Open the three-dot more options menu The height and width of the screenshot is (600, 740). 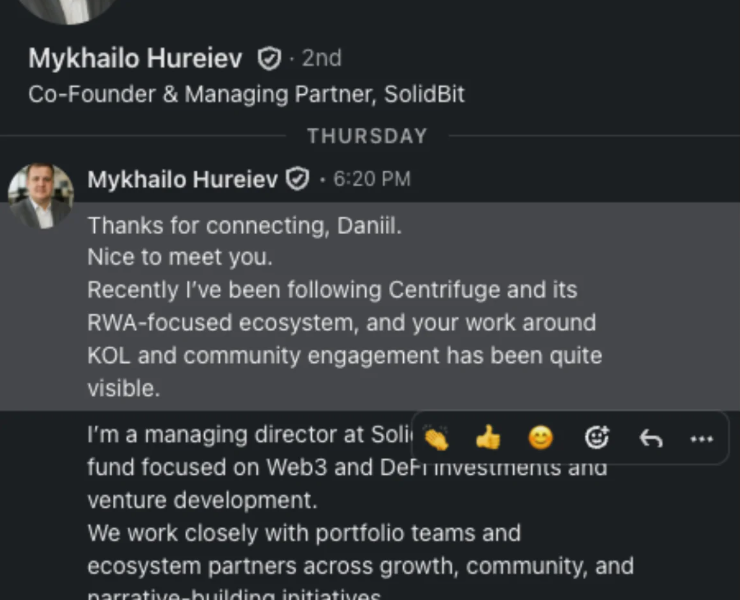[702, 438]
